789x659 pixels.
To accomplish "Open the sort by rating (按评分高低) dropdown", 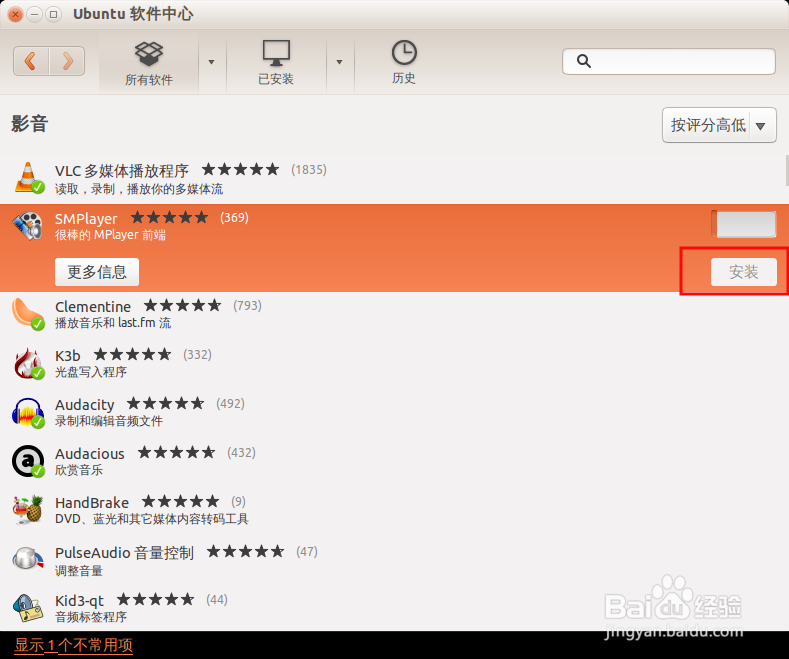I will coord(719,125).
